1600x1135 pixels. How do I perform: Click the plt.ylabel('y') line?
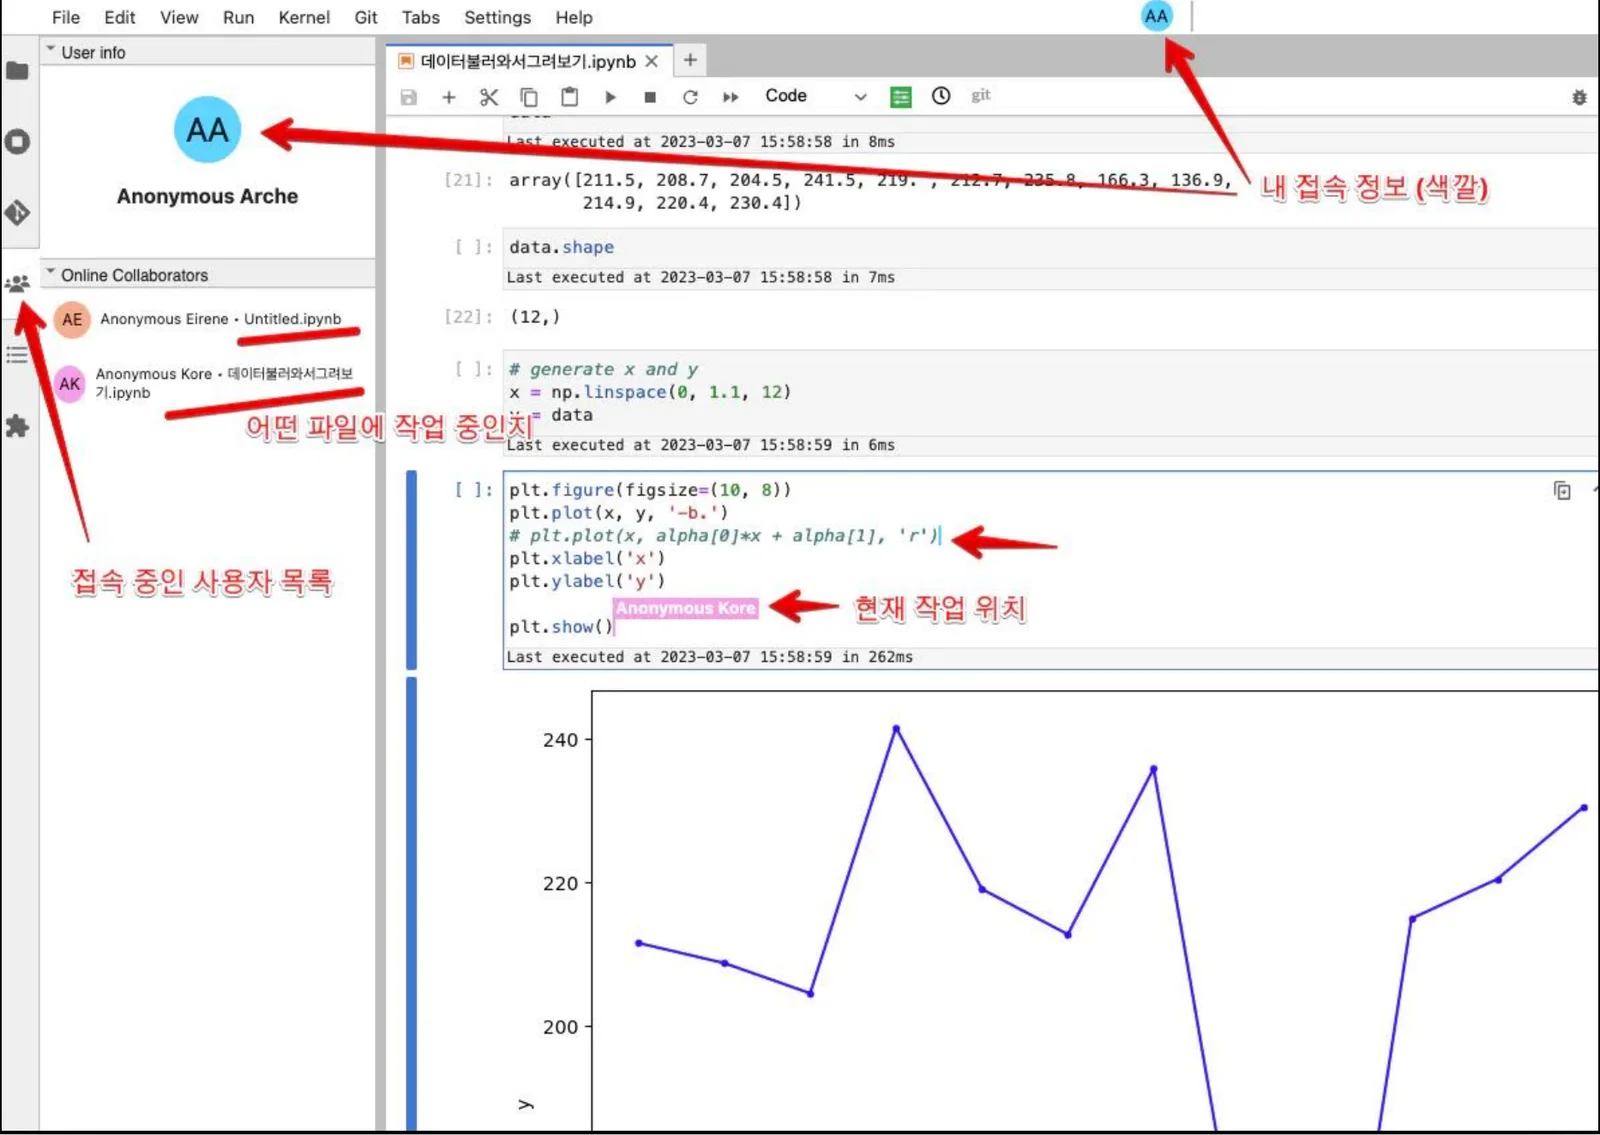pos(587,581)
